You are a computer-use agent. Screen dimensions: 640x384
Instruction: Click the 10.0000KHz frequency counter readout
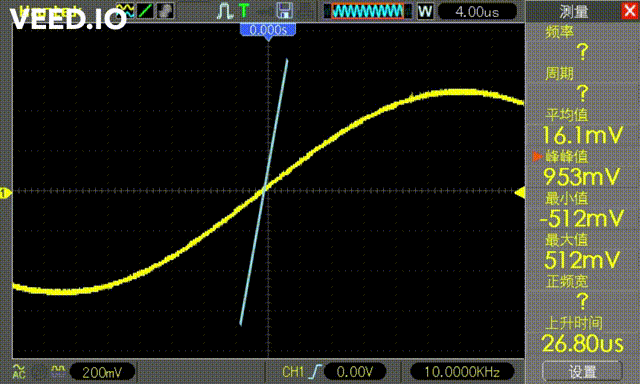(x=462, y=372)
